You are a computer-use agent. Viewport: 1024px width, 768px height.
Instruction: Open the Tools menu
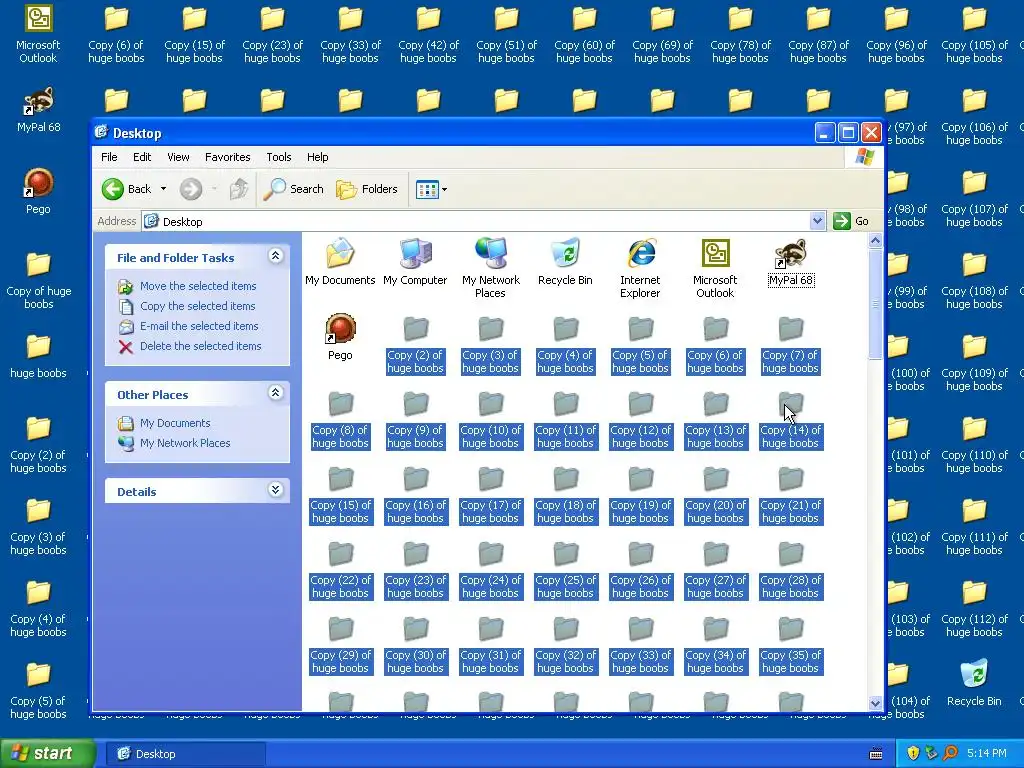point(279,157)
